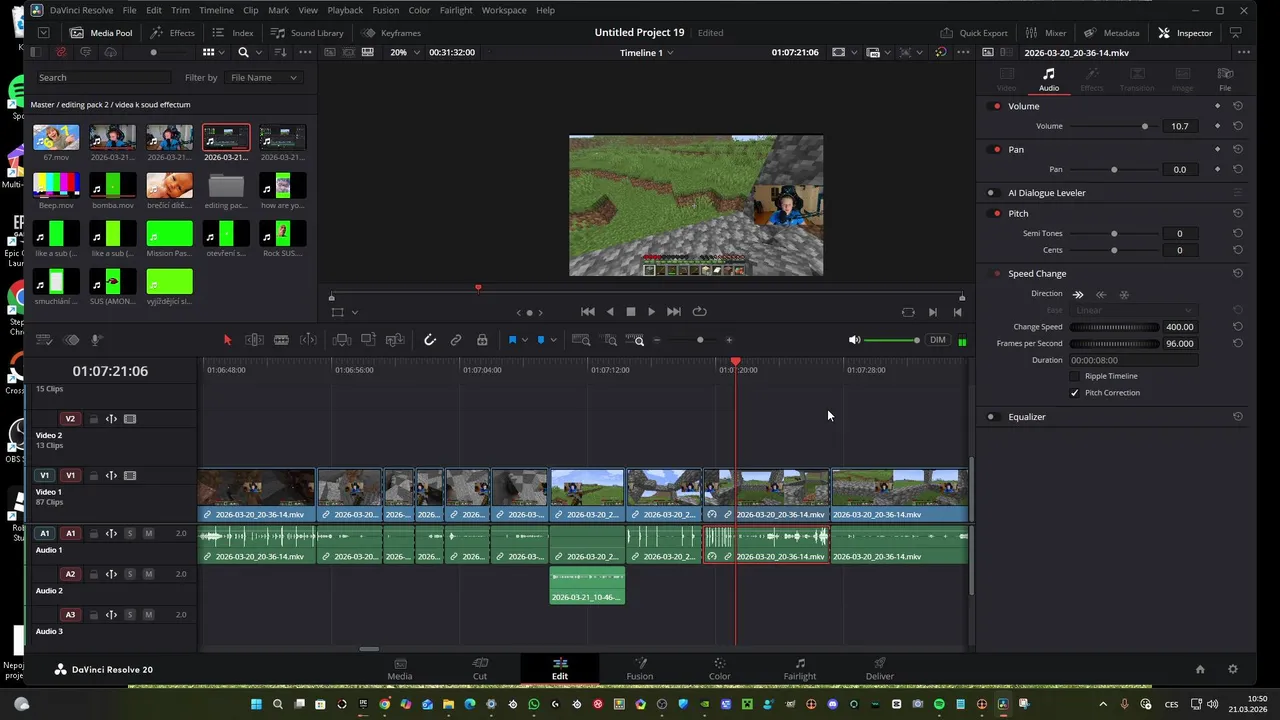1280x720 pixels.
Task: Disable the Volume section toggle
Action: coord(996,106)
